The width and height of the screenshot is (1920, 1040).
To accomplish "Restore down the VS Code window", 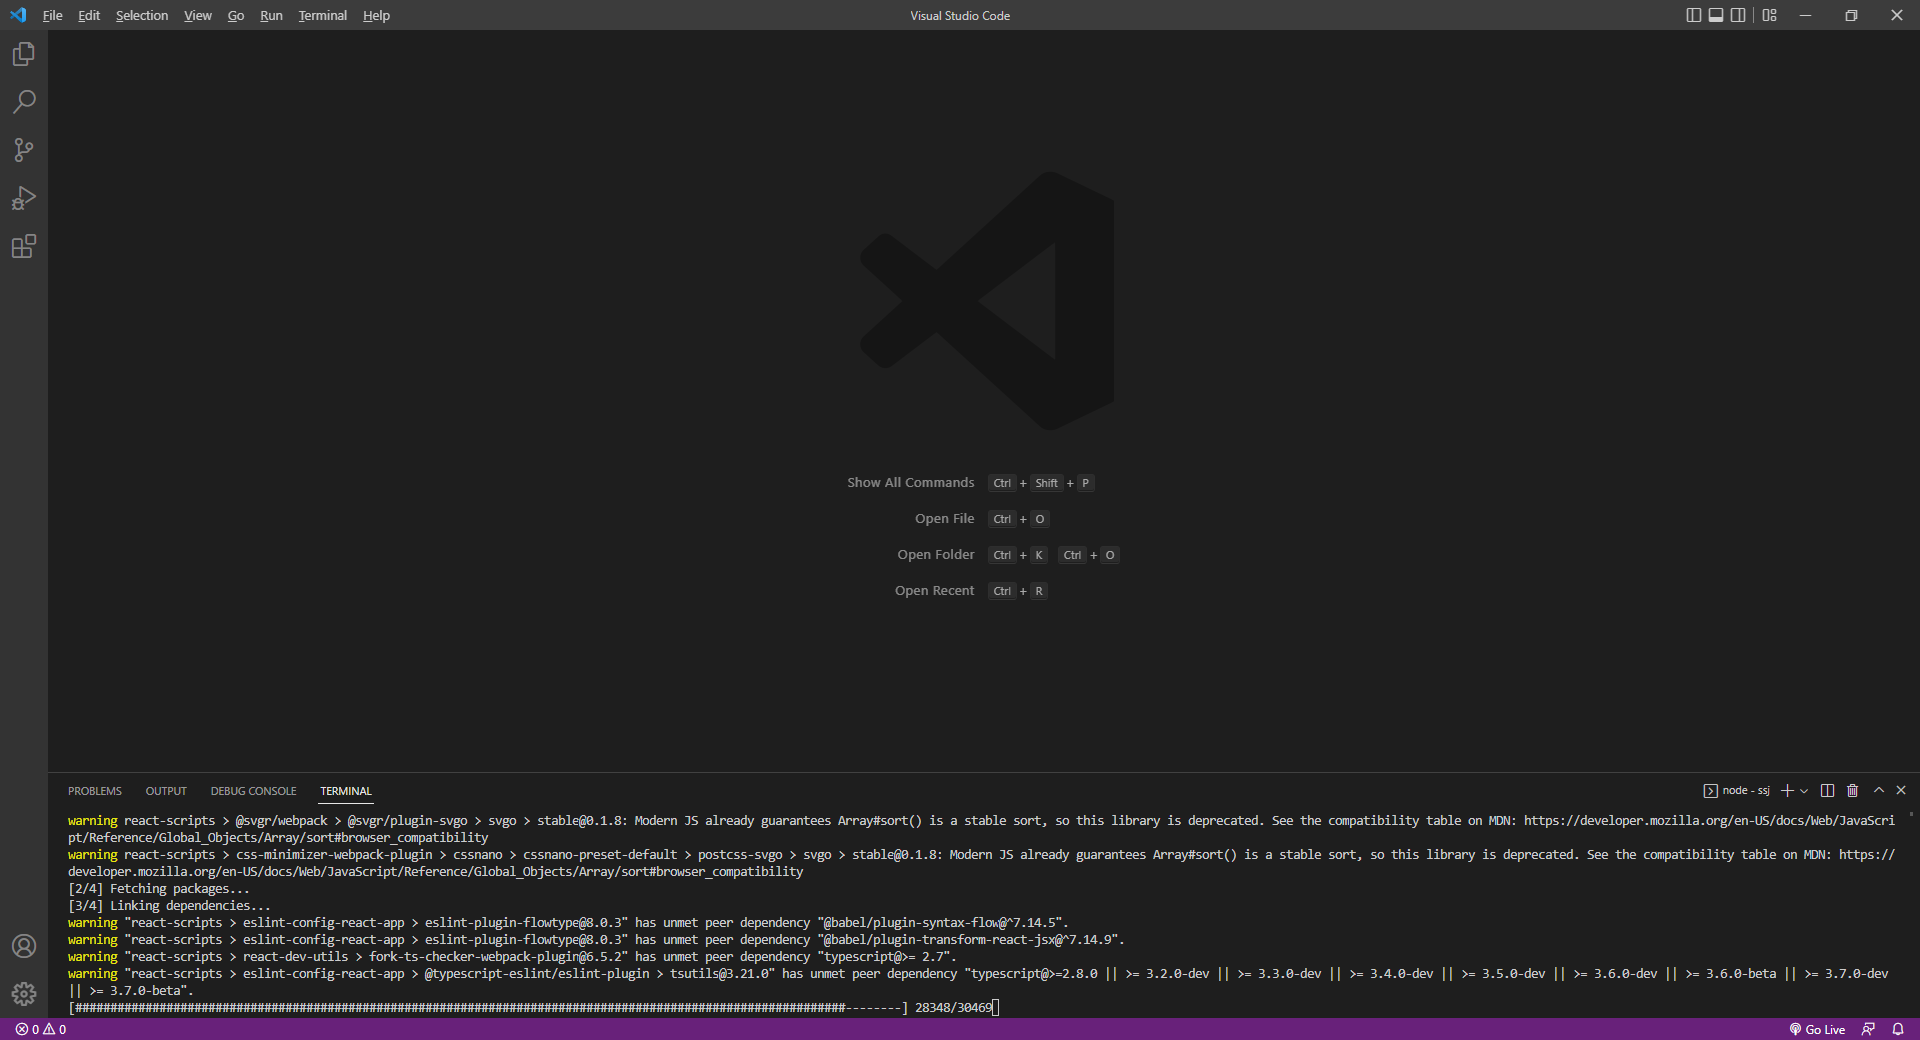I will (x=1851, y=15).
